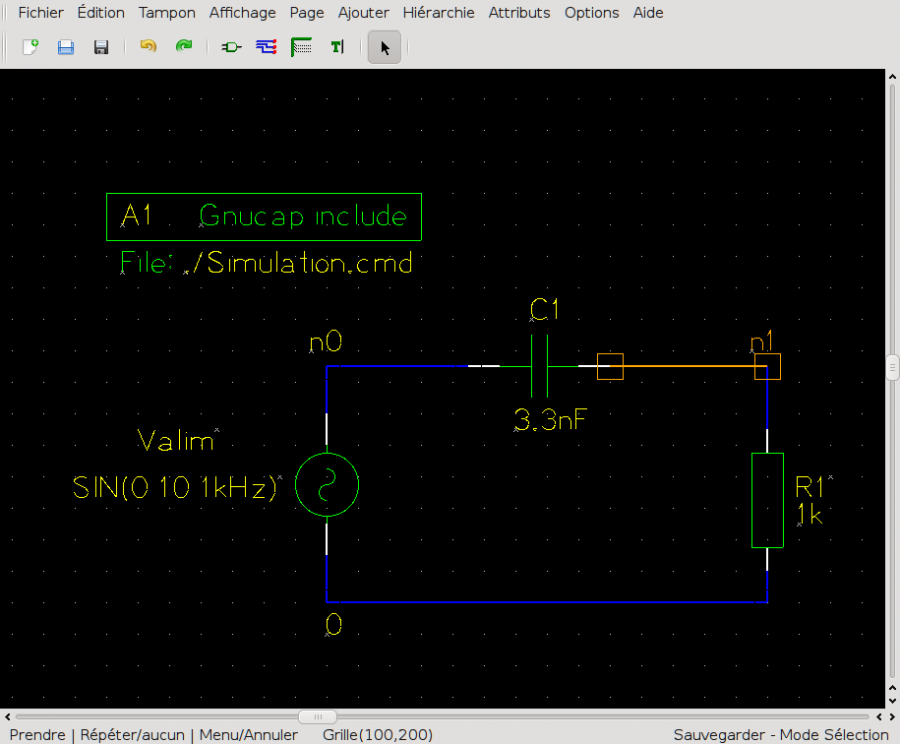Activate the Select mode arrow tool
The image size is (900, 744).
pyautogui.click(x=384, y=48)
